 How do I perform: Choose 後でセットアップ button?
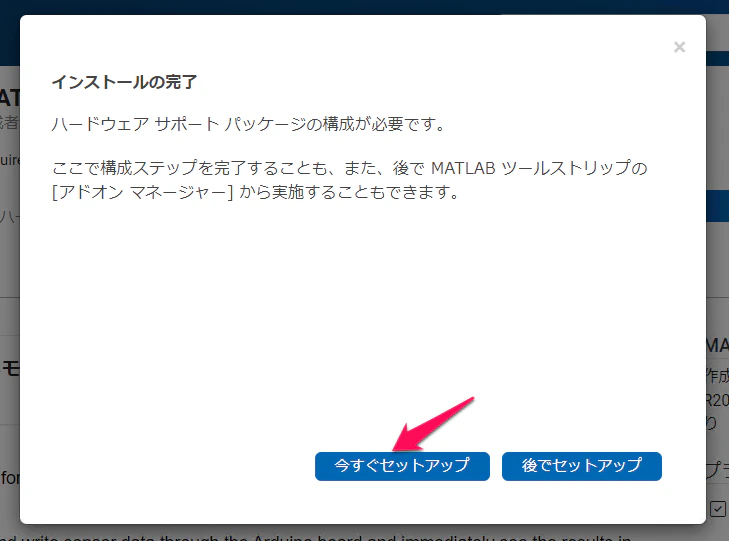pyautogui.click(x=582, y=466)
